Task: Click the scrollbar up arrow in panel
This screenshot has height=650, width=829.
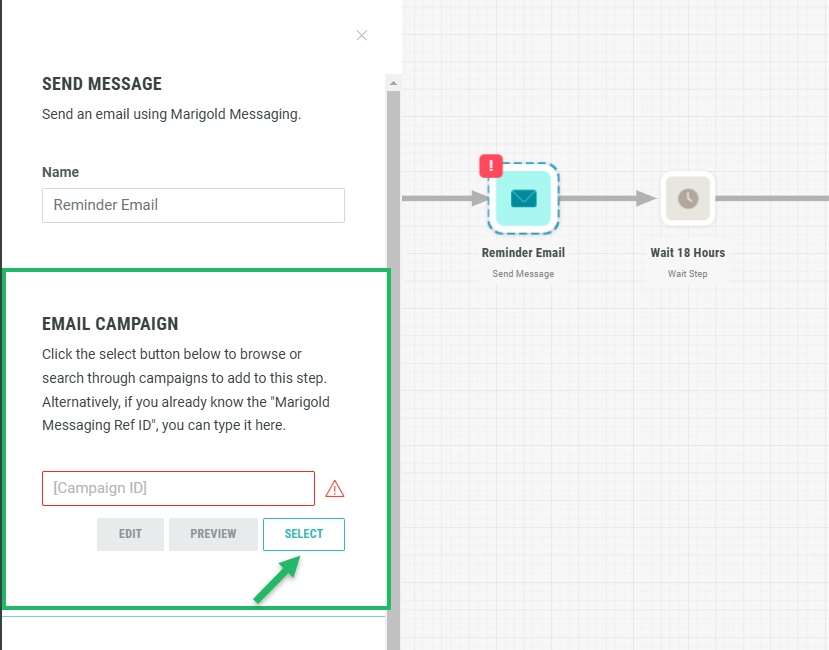Action: pos(394,83)
